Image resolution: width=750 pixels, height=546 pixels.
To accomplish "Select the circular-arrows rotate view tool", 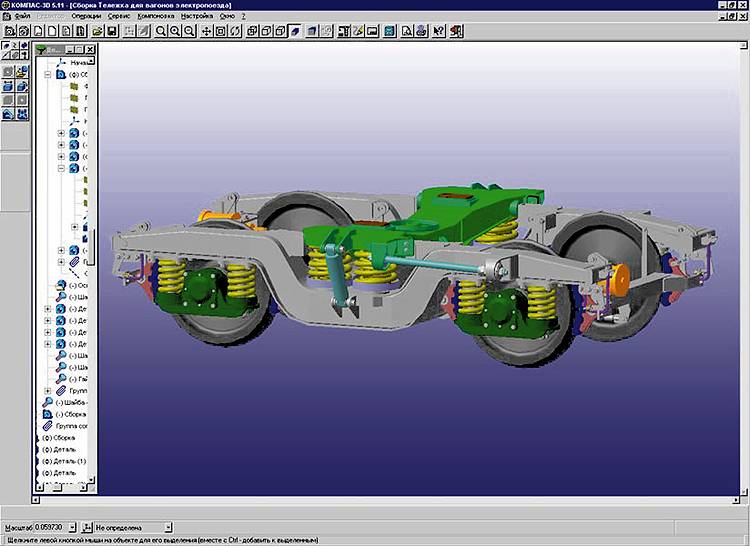I will pyautogui.click(x=235, y=32).
